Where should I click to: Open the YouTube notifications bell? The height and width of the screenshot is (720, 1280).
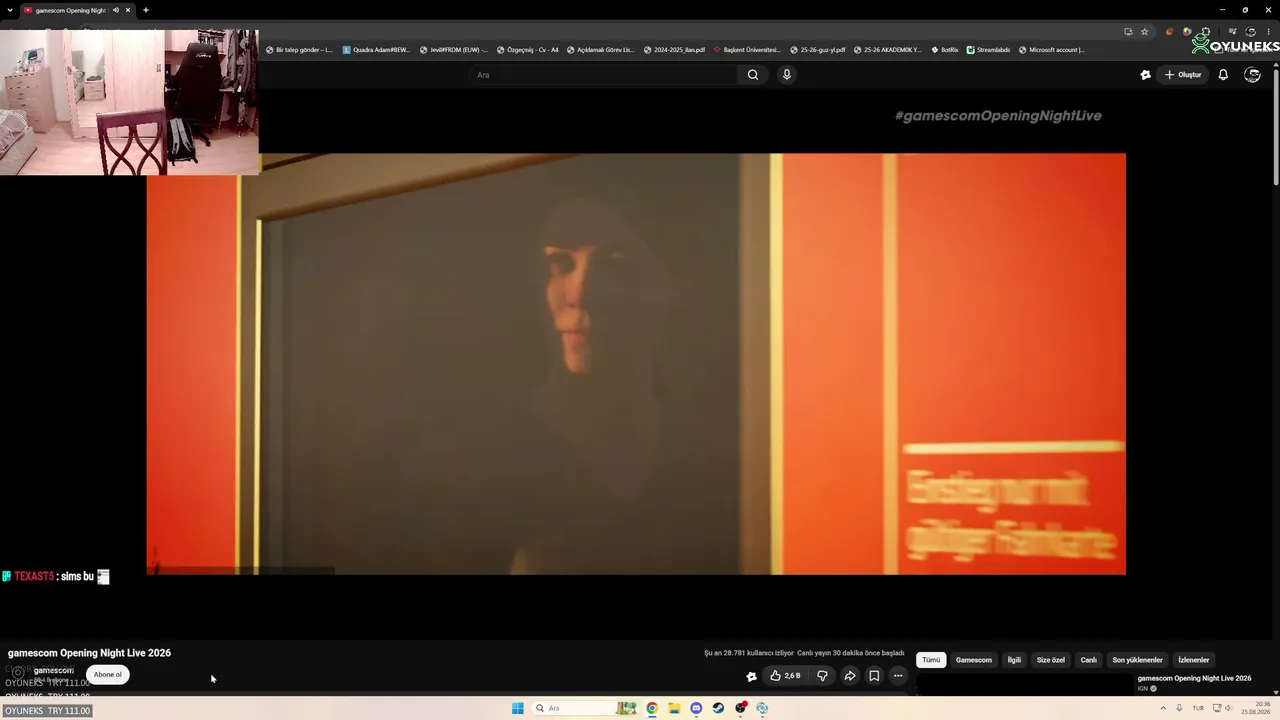point(1223,75)
